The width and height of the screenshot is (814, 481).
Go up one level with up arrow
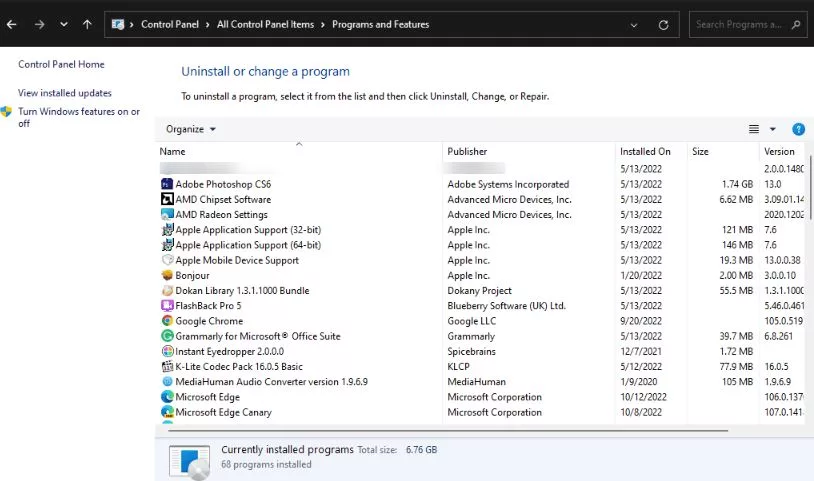pos(87,24)
